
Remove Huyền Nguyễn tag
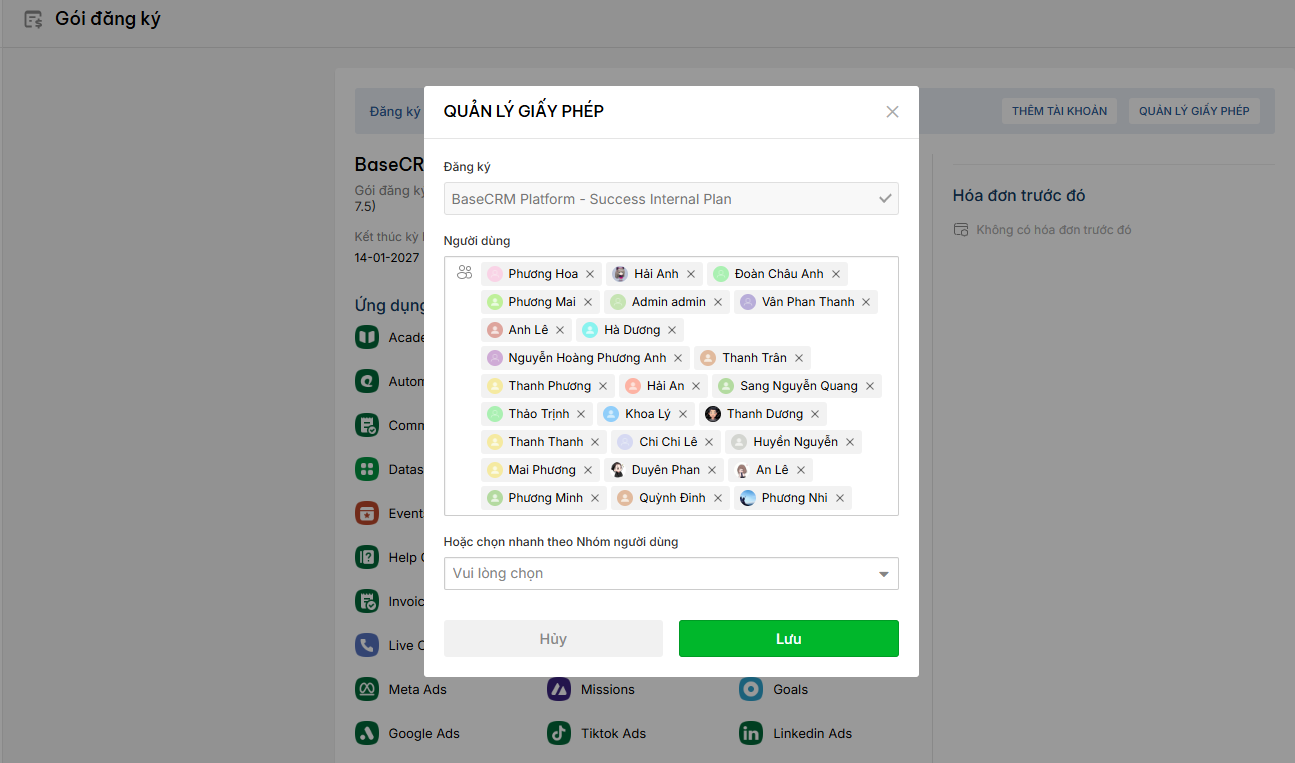(x=850, y=442)
